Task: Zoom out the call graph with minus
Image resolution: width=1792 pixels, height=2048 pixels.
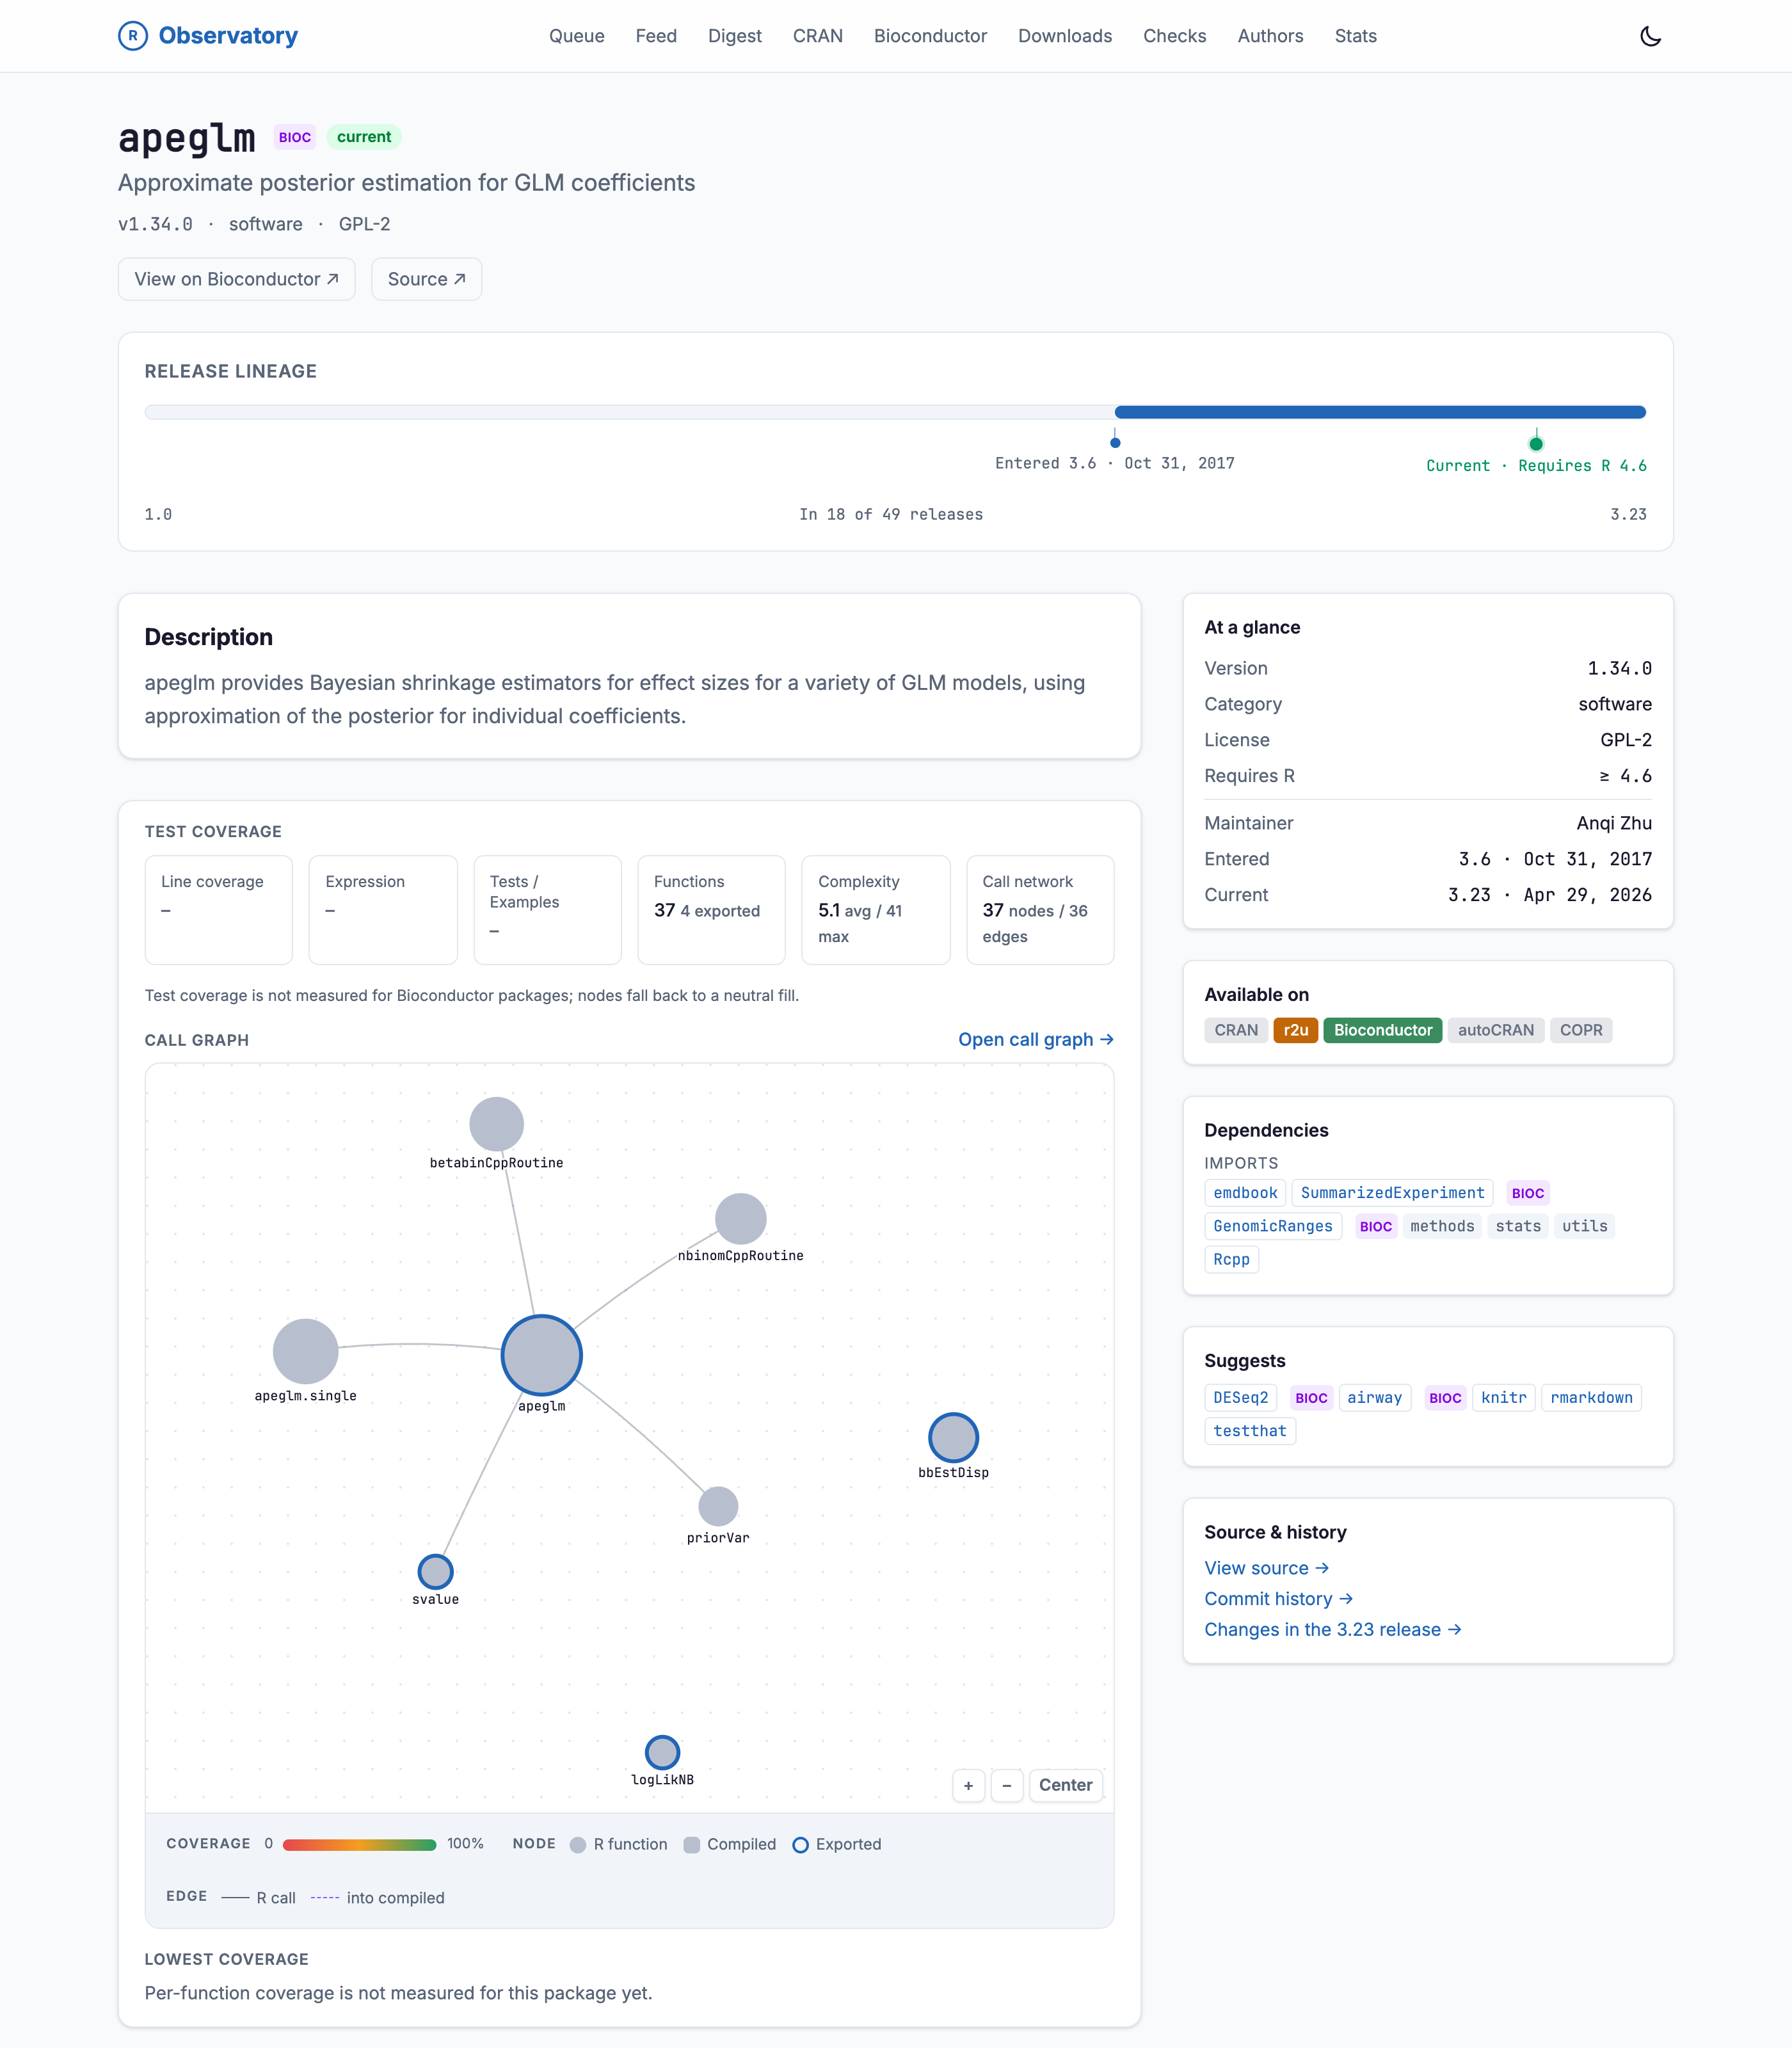Action: (x=1006, y=1785)
